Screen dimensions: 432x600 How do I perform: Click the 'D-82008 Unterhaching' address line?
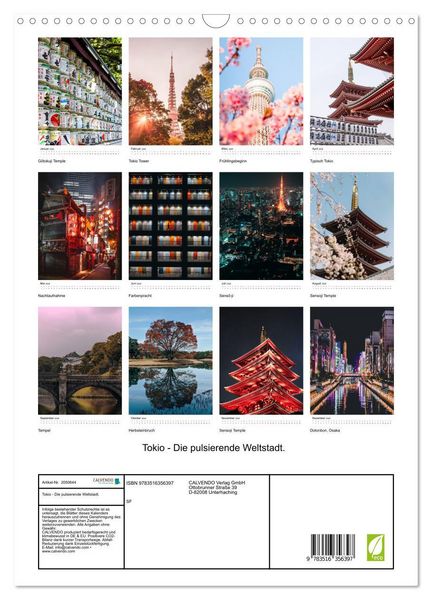[x=213, y=492]
